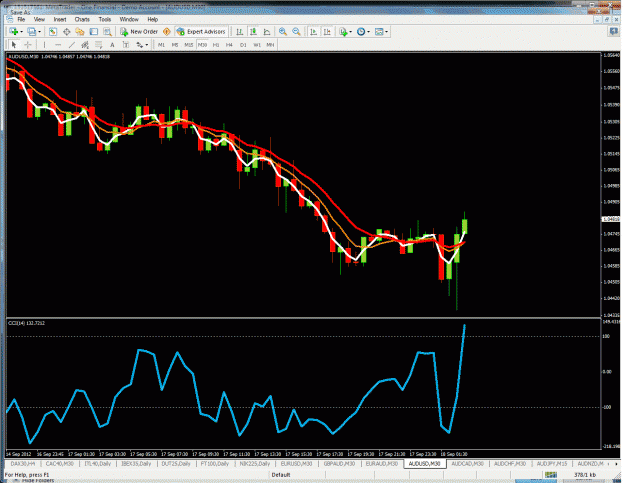
Task: Expand the Periods clock dropdown arrow
Action: click(x=369, y=32)
